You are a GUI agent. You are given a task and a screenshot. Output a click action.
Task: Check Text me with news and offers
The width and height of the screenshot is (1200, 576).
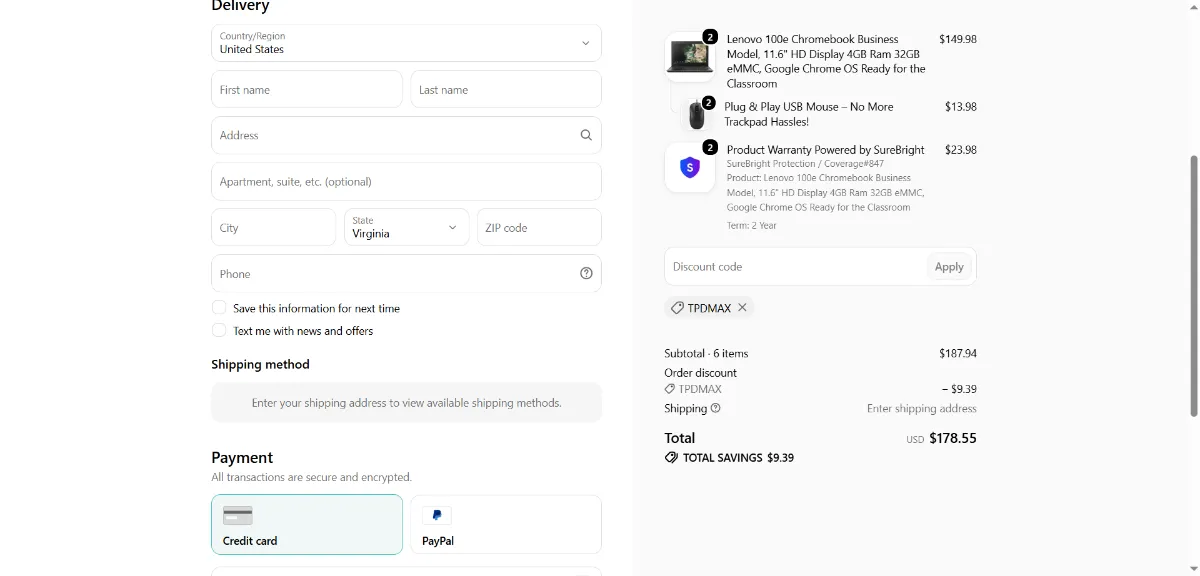tap(219, 330)
